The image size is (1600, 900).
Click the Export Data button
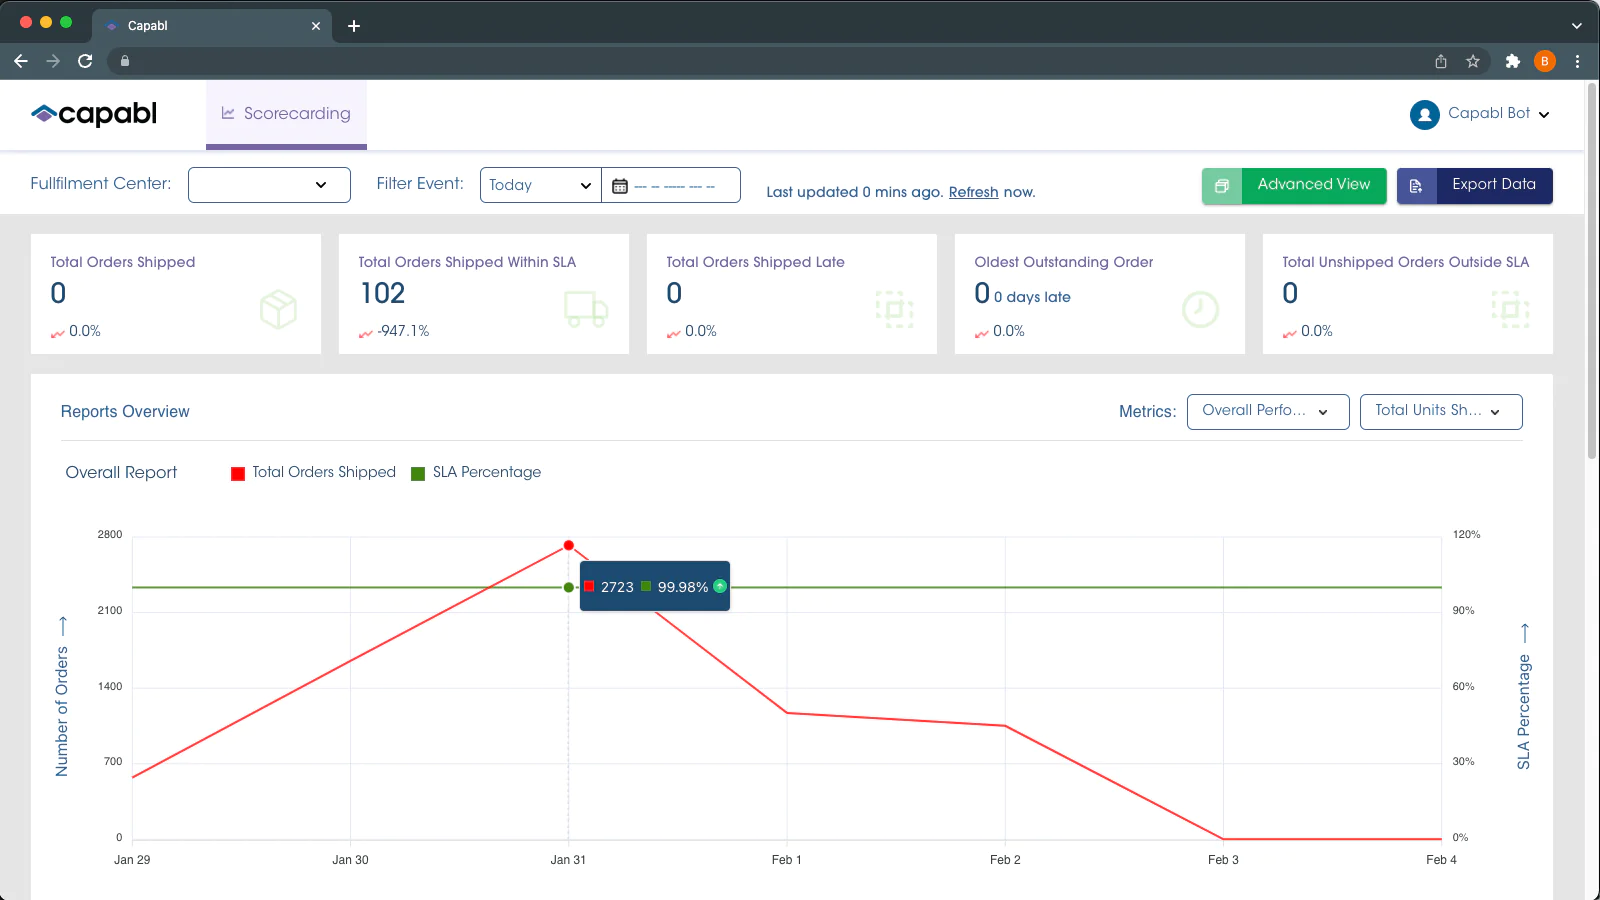[1493, 185]
